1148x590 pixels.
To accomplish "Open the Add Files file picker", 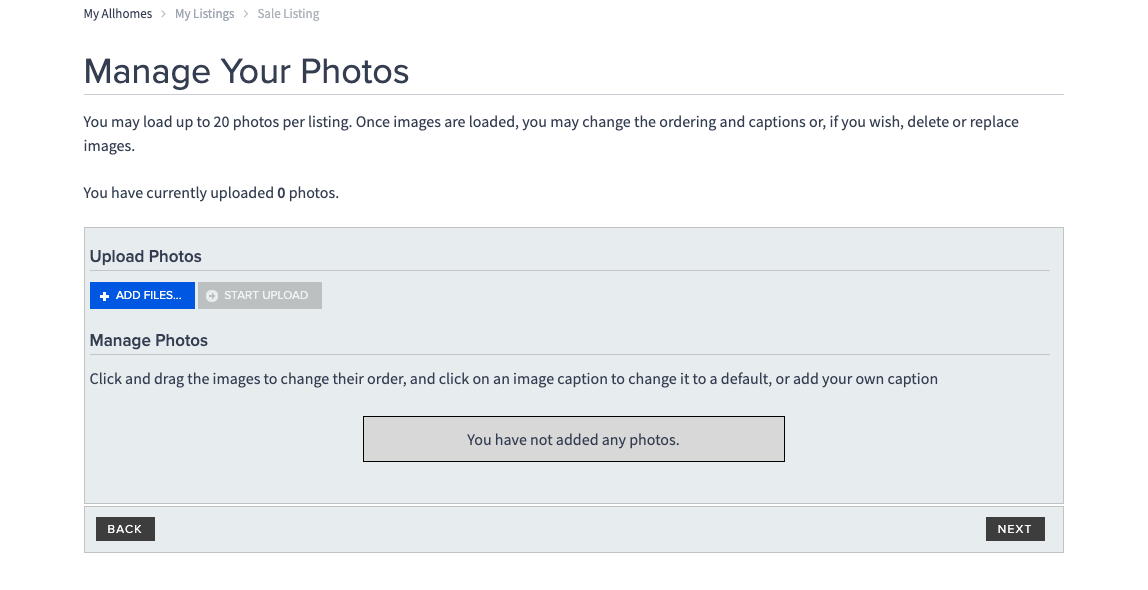I will [x=142, y=295].
